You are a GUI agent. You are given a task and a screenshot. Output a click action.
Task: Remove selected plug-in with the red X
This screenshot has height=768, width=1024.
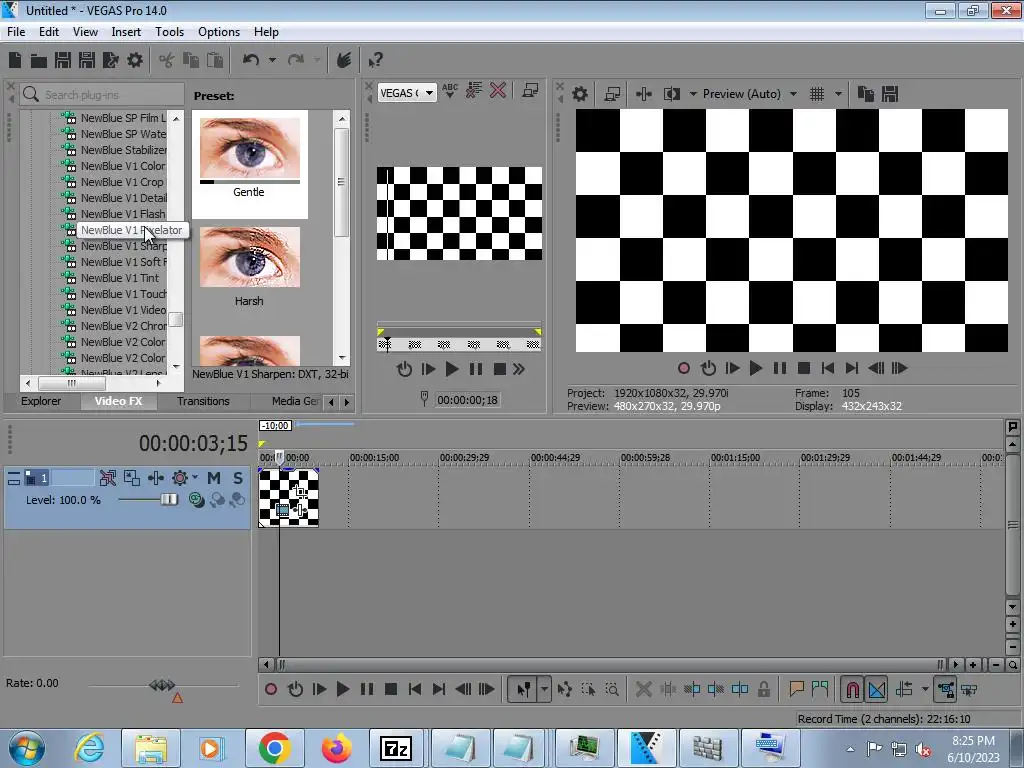(498, 91)
